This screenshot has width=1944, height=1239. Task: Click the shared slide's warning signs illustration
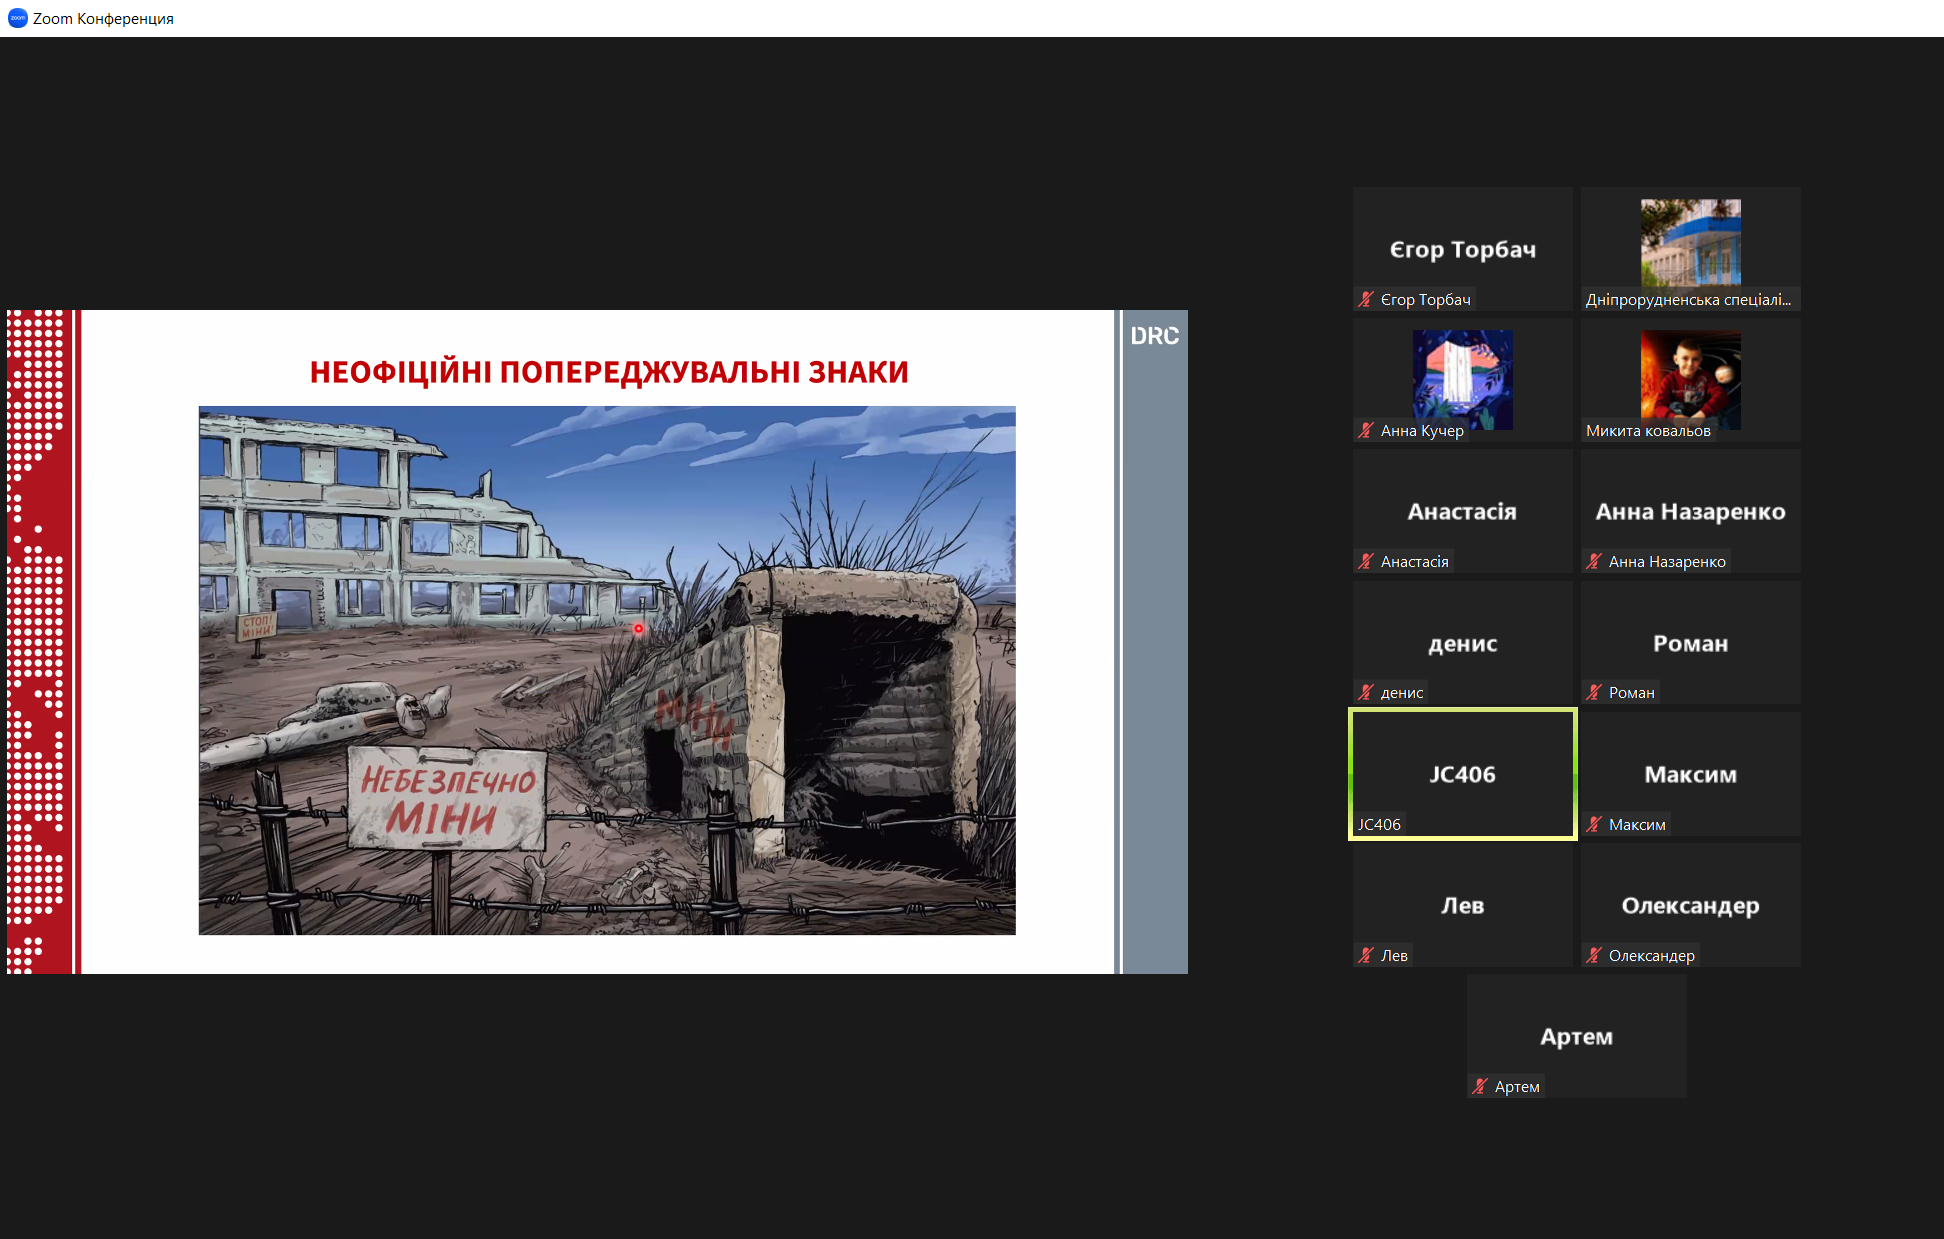[607, 670]
